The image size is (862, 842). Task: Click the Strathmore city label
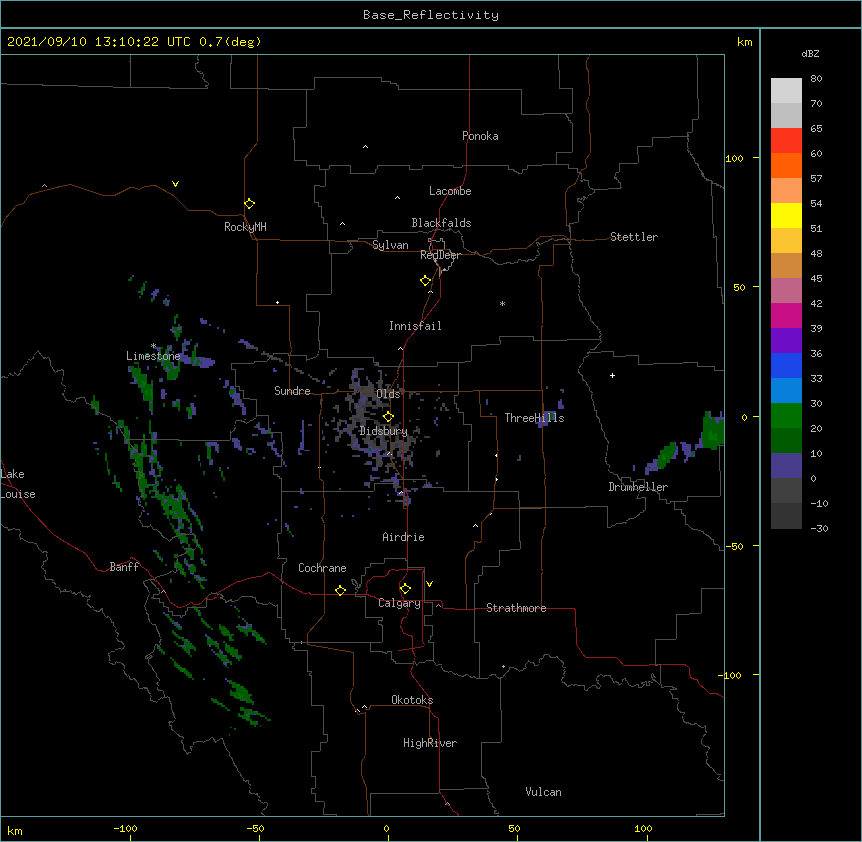click(x=516, y=608)
